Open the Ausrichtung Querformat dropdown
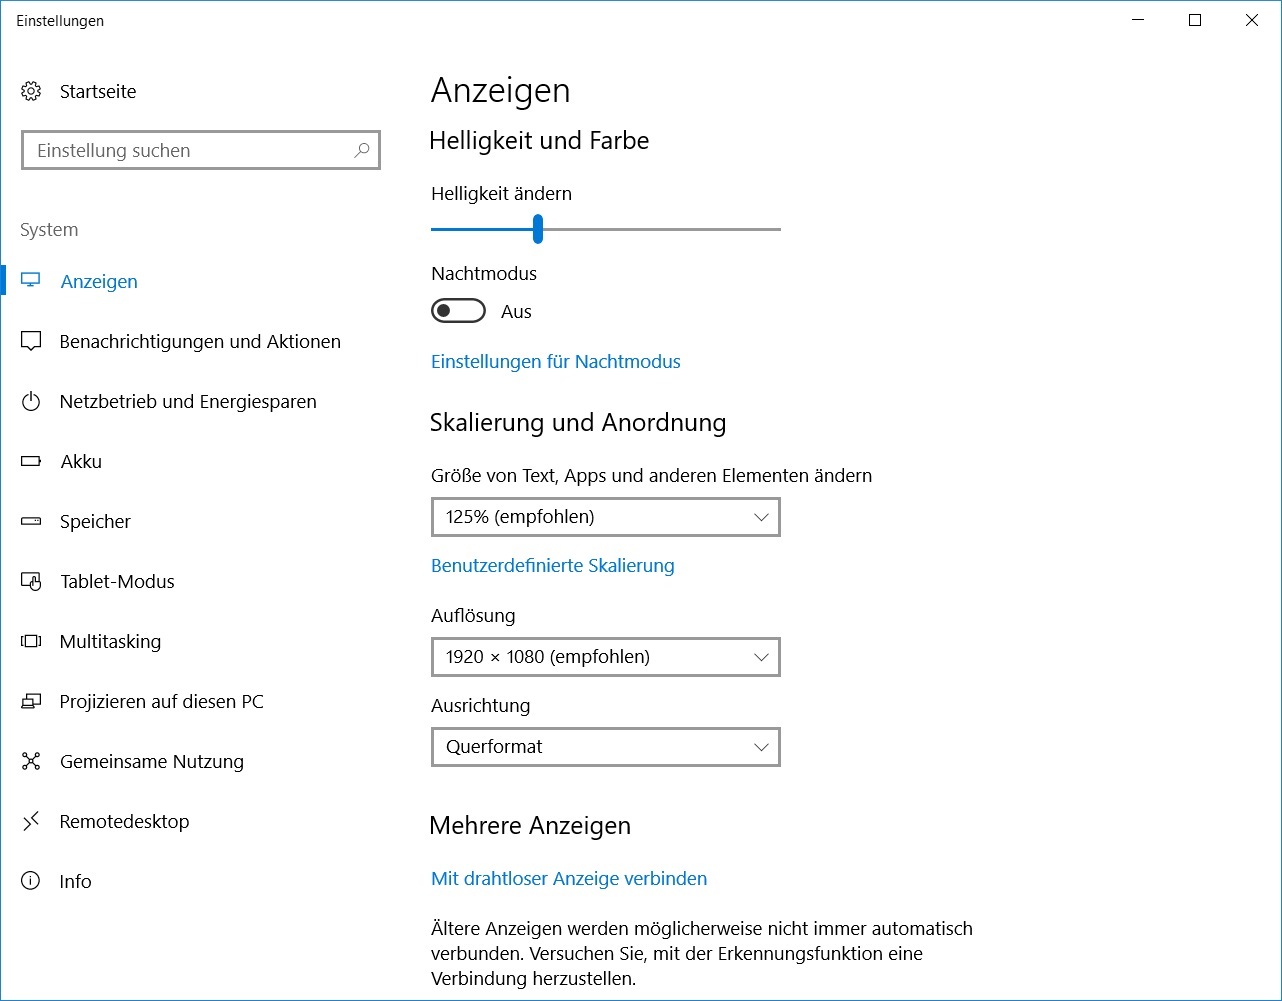Viewport: 1282px width, 1001px height. pos(605,747)
